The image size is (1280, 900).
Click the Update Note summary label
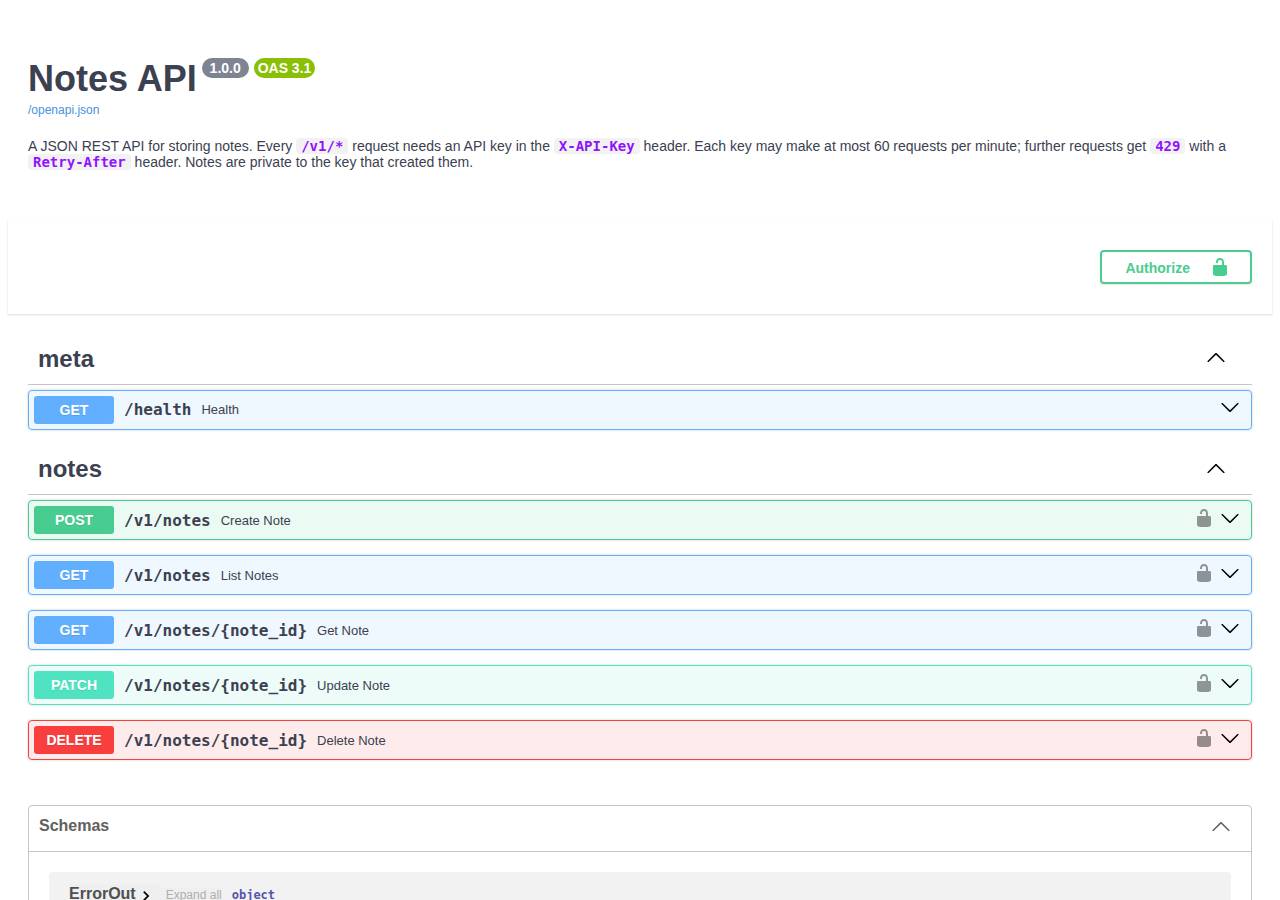353,685
